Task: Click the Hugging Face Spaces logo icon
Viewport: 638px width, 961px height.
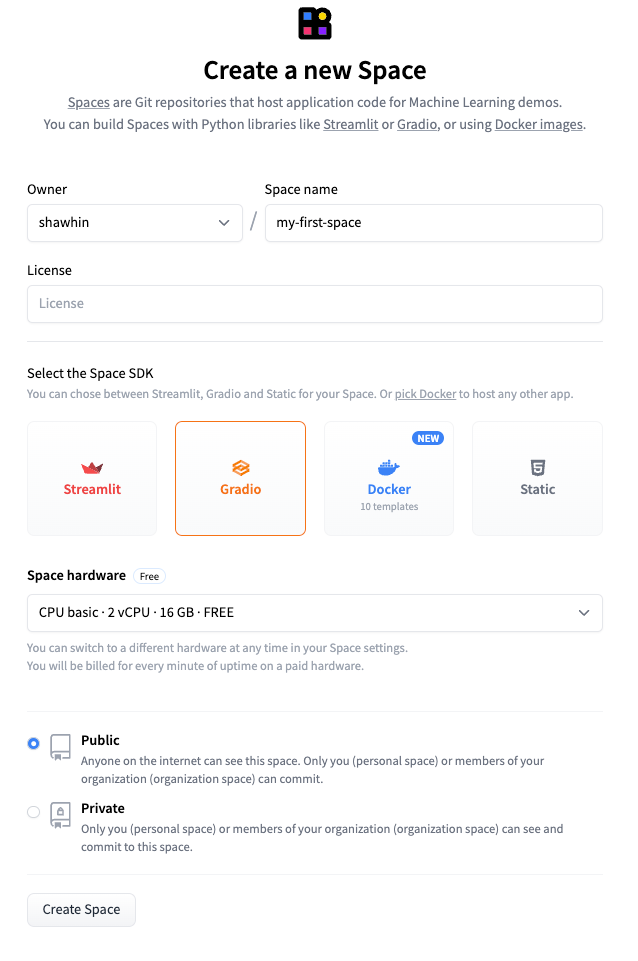Action: (315, 23)
